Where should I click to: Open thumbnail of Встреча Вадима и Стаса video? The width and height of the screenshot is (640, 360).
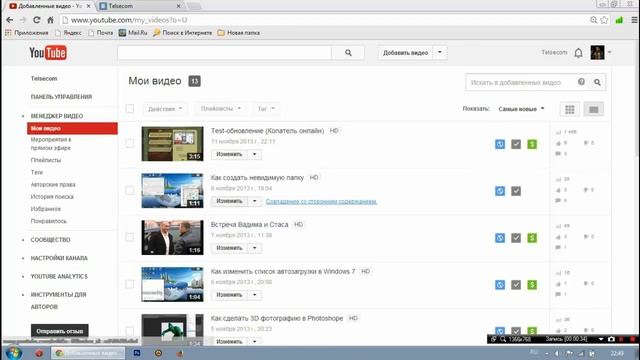click(172, 238)
